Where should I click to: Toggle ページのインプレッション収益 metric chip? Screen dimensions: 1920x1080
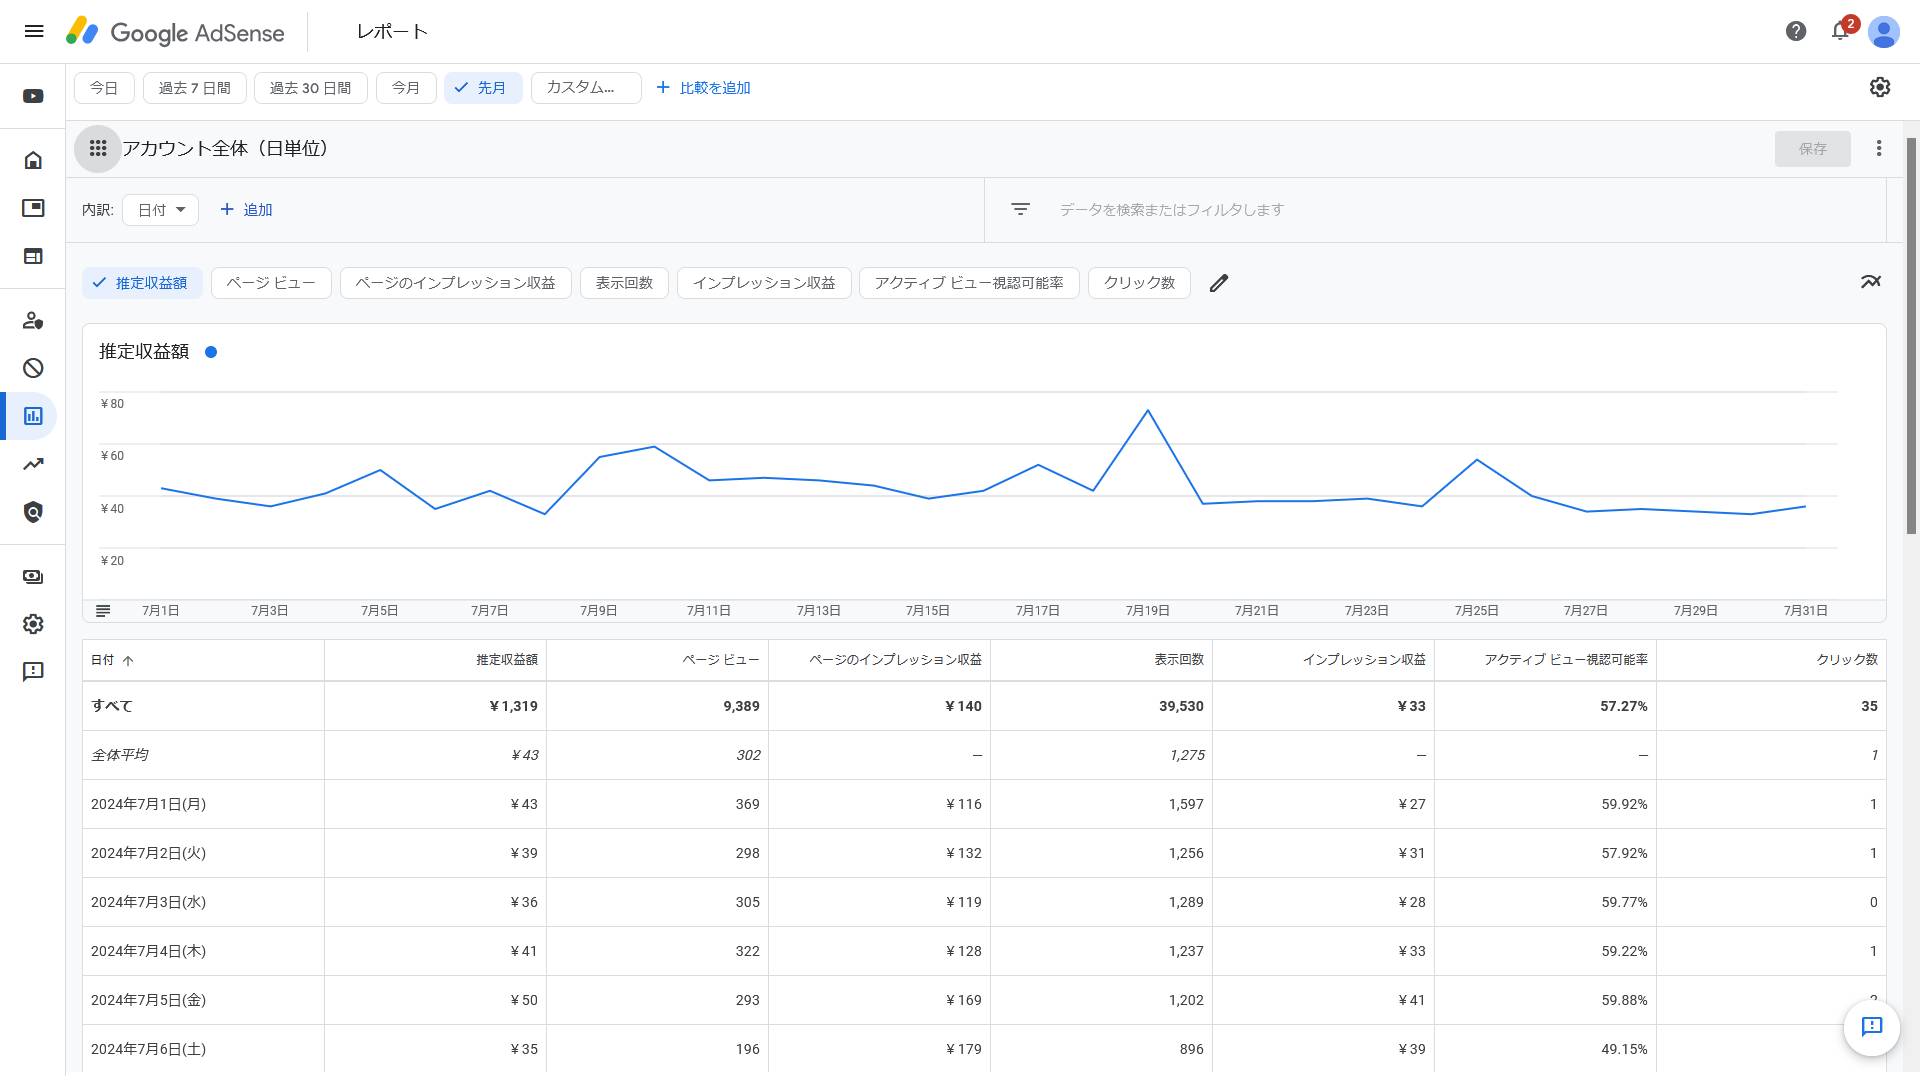[456, 283]
